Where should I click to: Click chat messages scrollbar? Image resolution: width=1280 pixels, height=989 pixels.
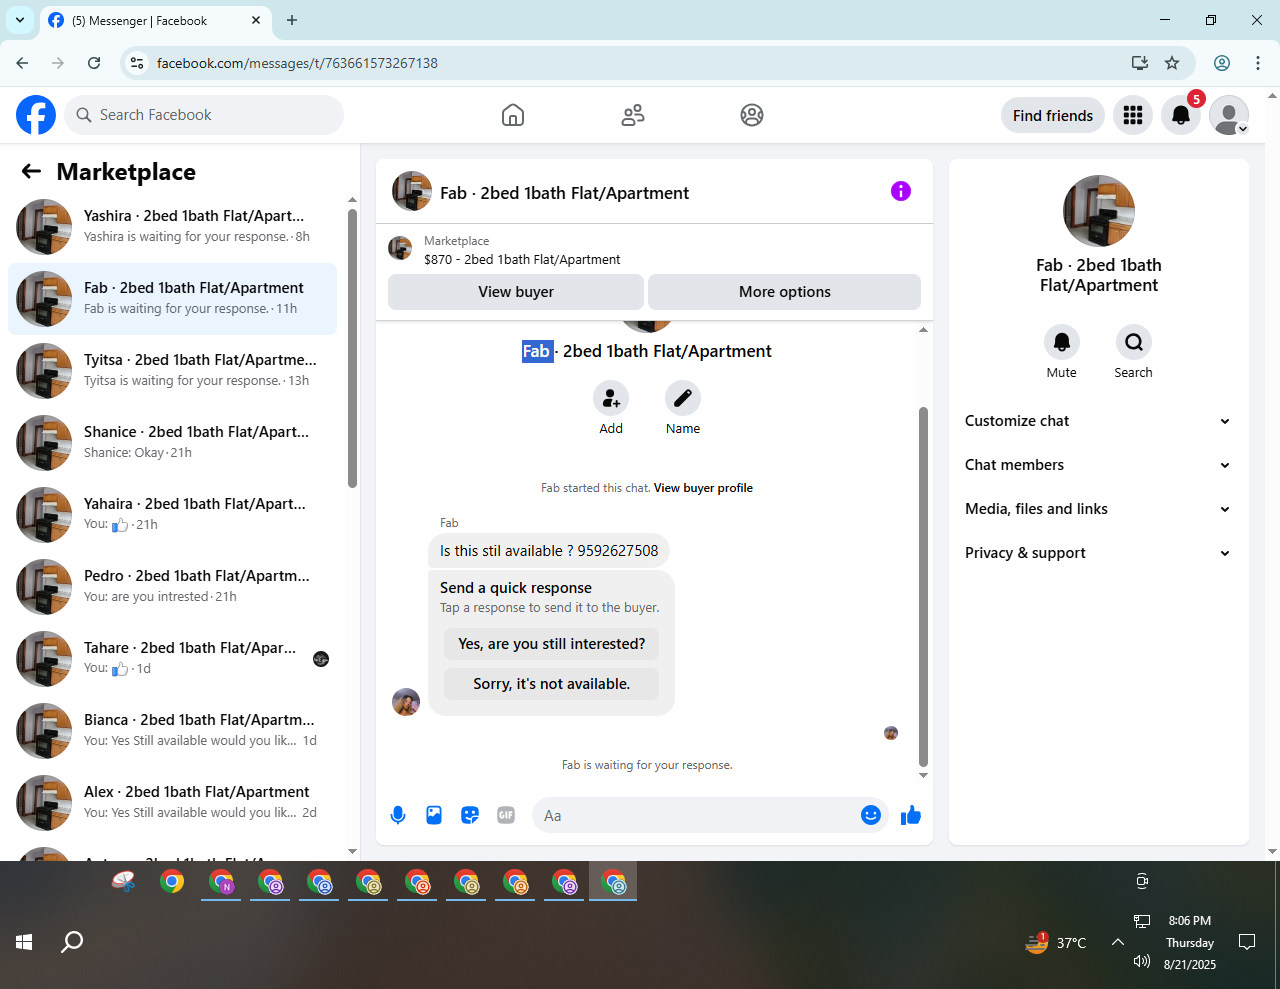(x=923, y=587)
